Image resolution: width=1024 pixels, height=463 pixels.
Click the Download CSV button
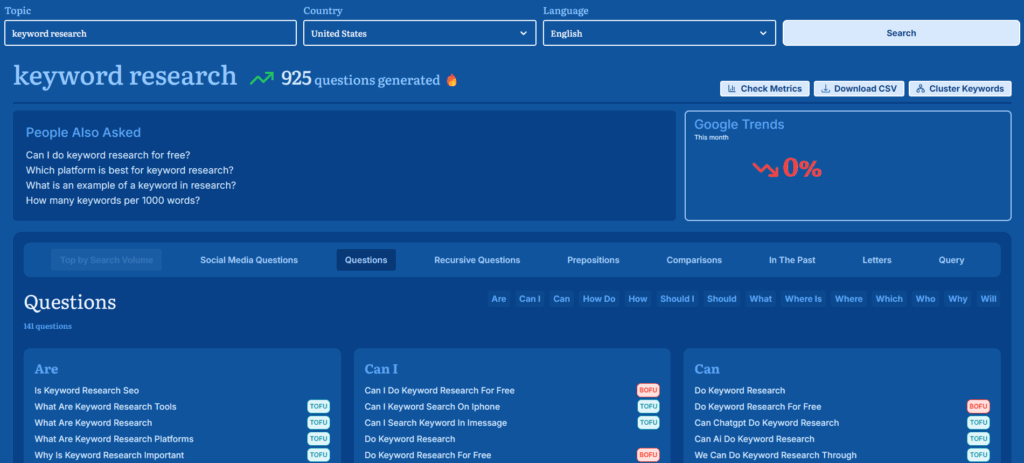click(x=859, y=89)
